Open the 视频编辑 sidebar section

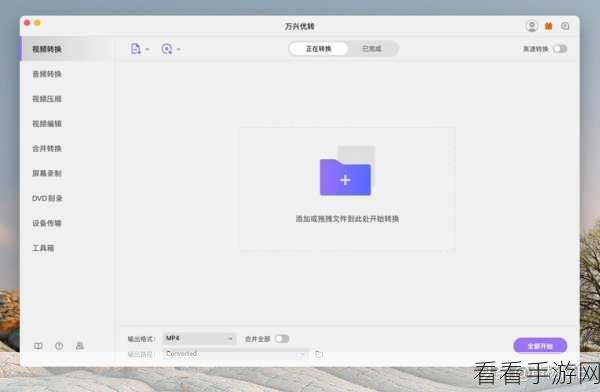click(x=47, y=124)
